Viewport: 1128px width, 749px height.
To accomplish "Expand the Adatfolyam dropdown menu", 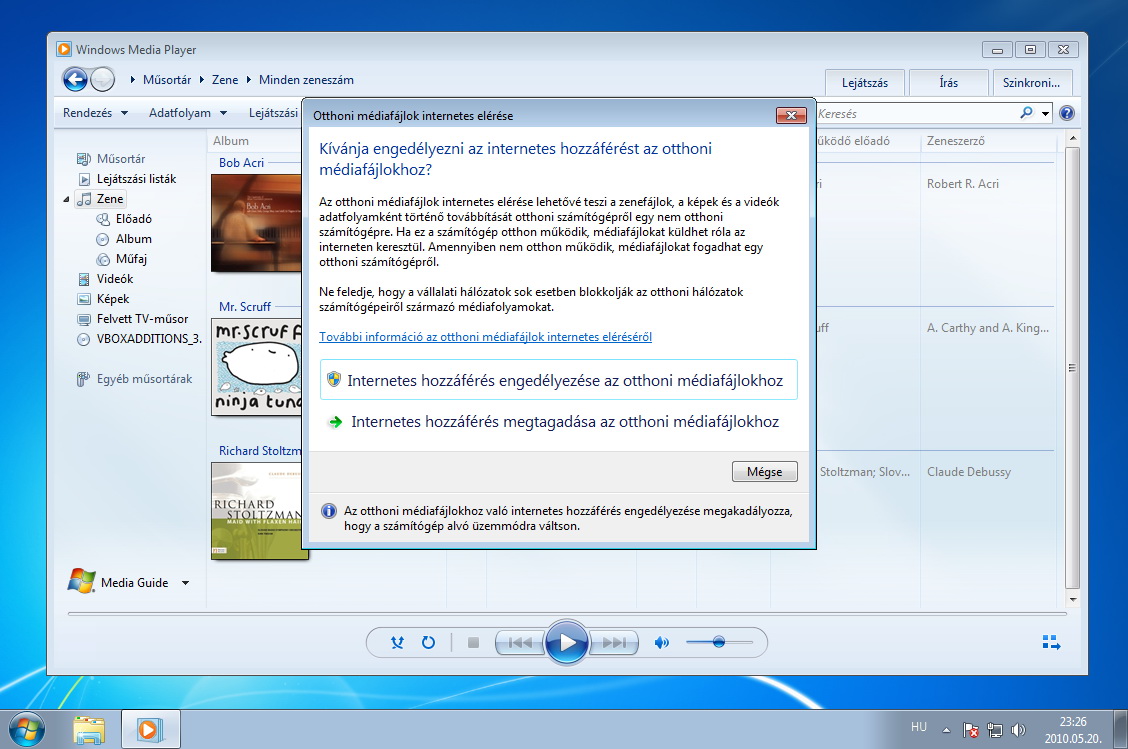I will click(x=188, y=113).
